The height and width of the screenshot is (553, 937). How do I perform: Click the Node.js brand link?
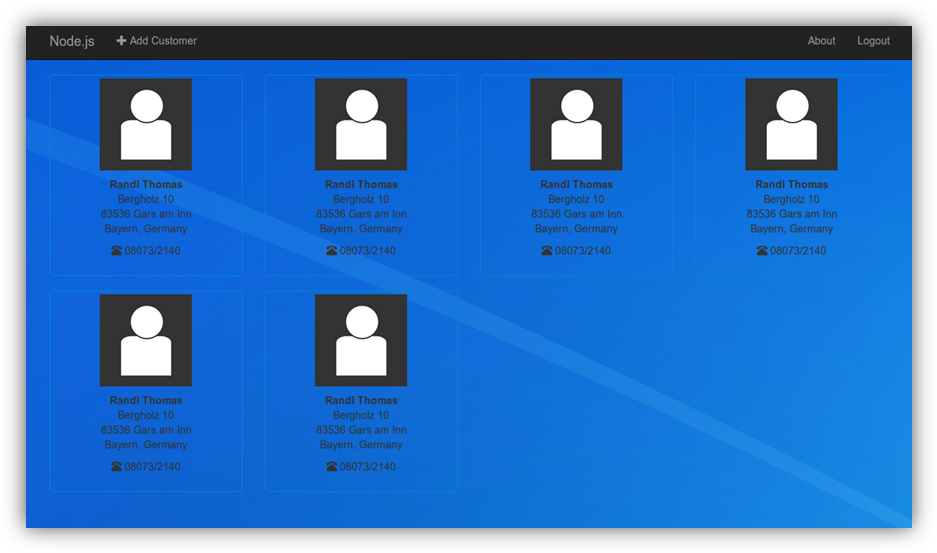coord(72,41)
